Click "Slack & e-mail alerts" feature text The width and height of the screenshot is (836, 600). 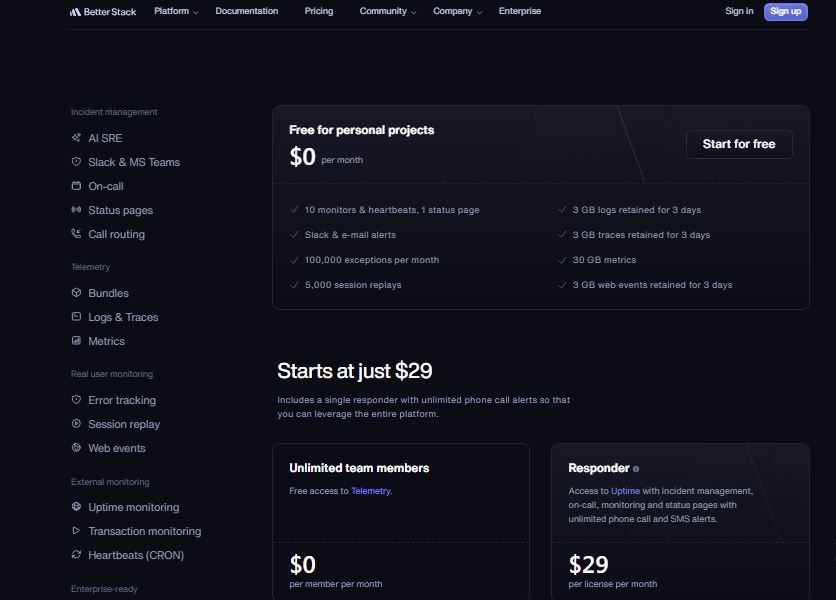pos(350,235)
